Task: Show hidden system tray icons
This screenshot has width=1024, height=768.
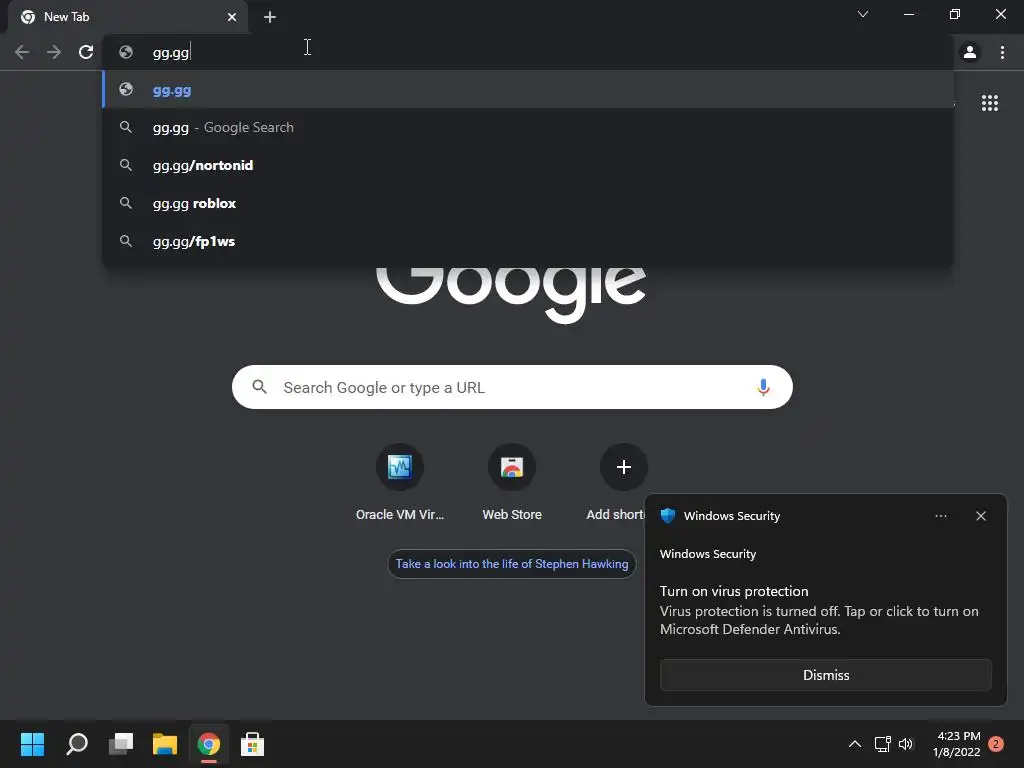Action: click(x=854, y=744)
